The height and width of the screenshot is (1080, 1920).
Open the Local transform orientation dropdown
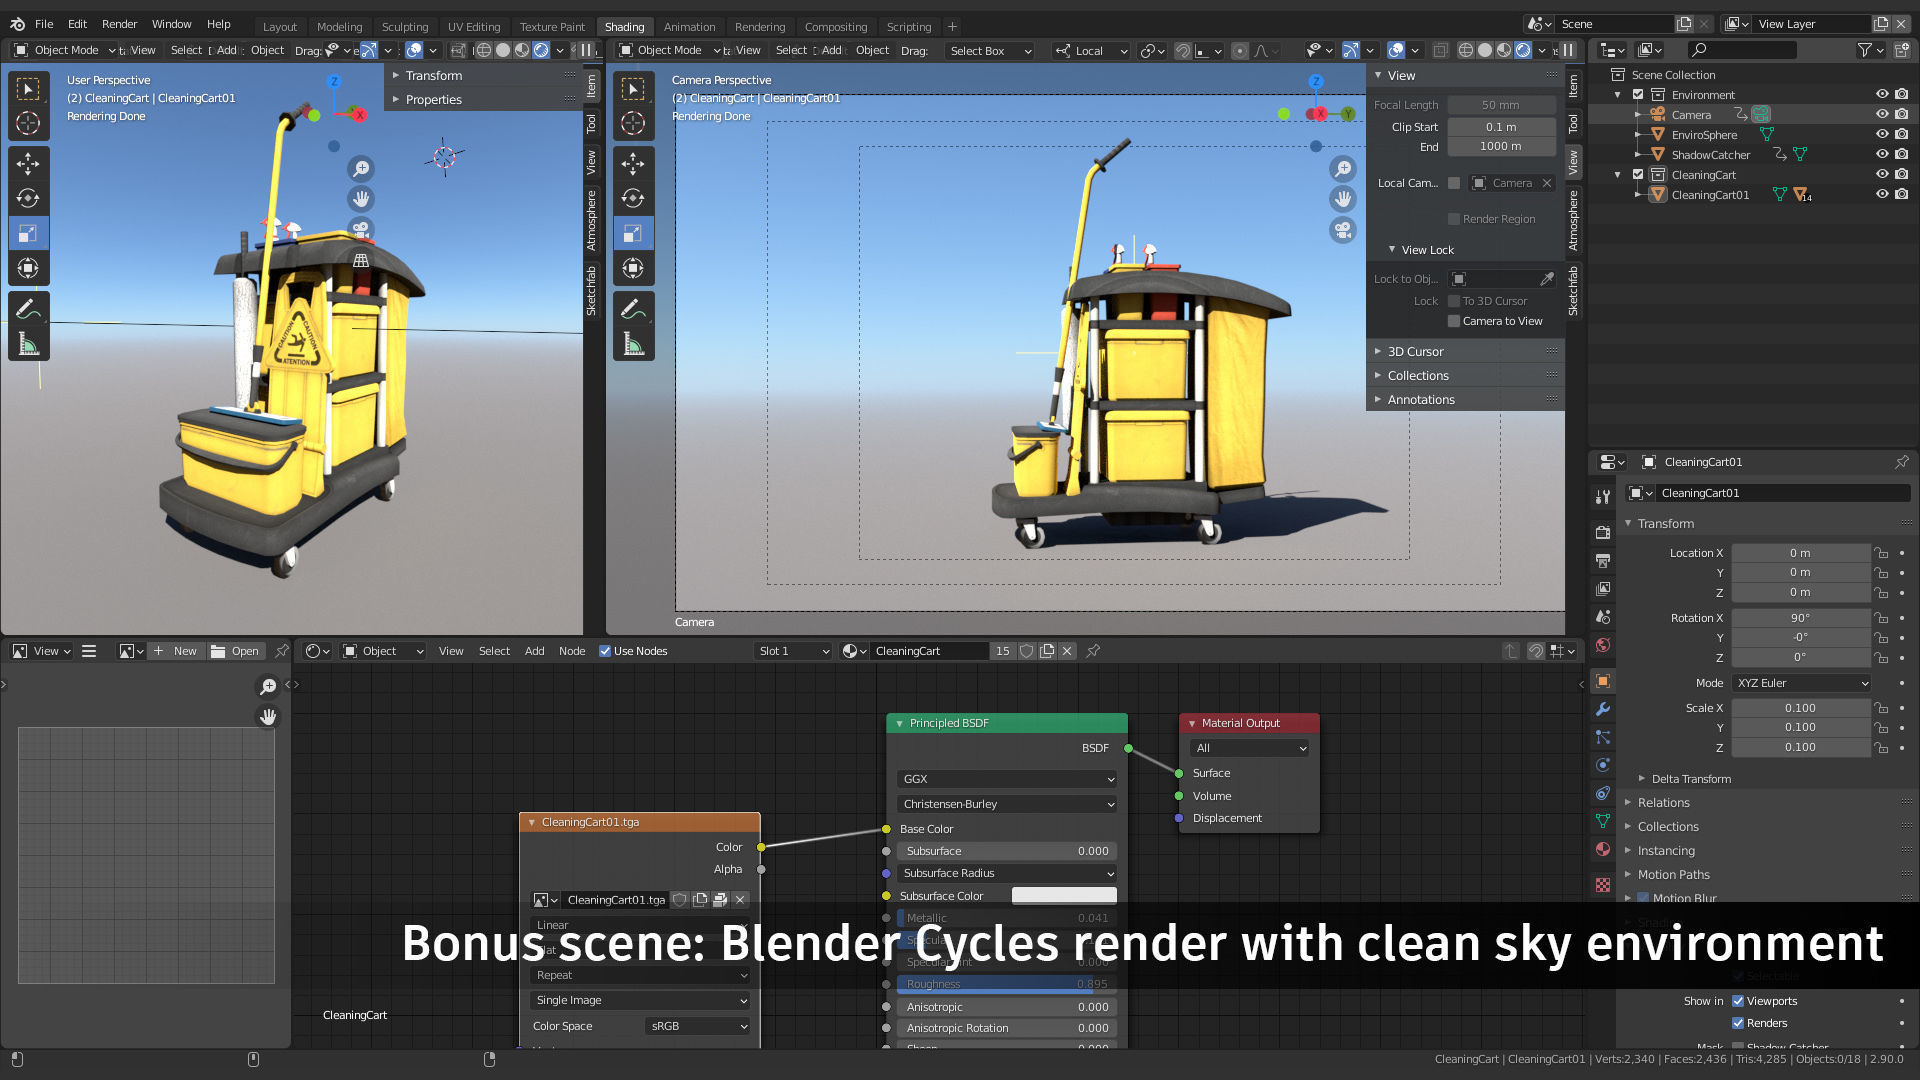click(1091, 51)
